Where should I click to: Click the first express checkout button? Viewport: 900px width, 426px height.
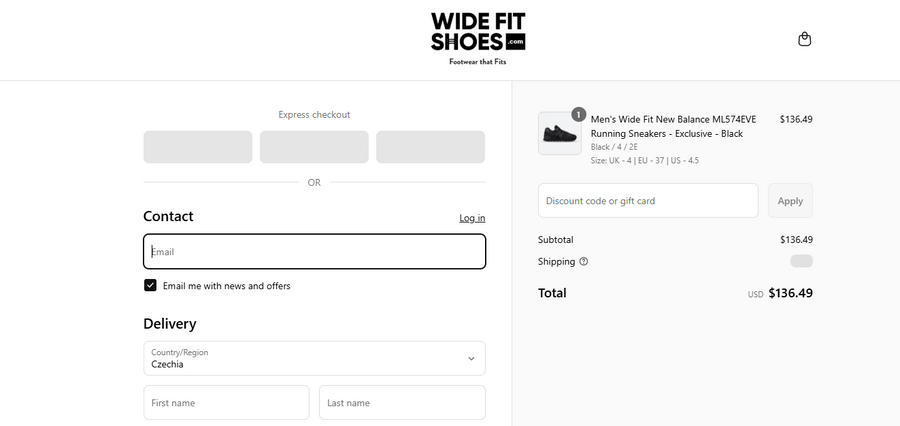tap(198, 147)
